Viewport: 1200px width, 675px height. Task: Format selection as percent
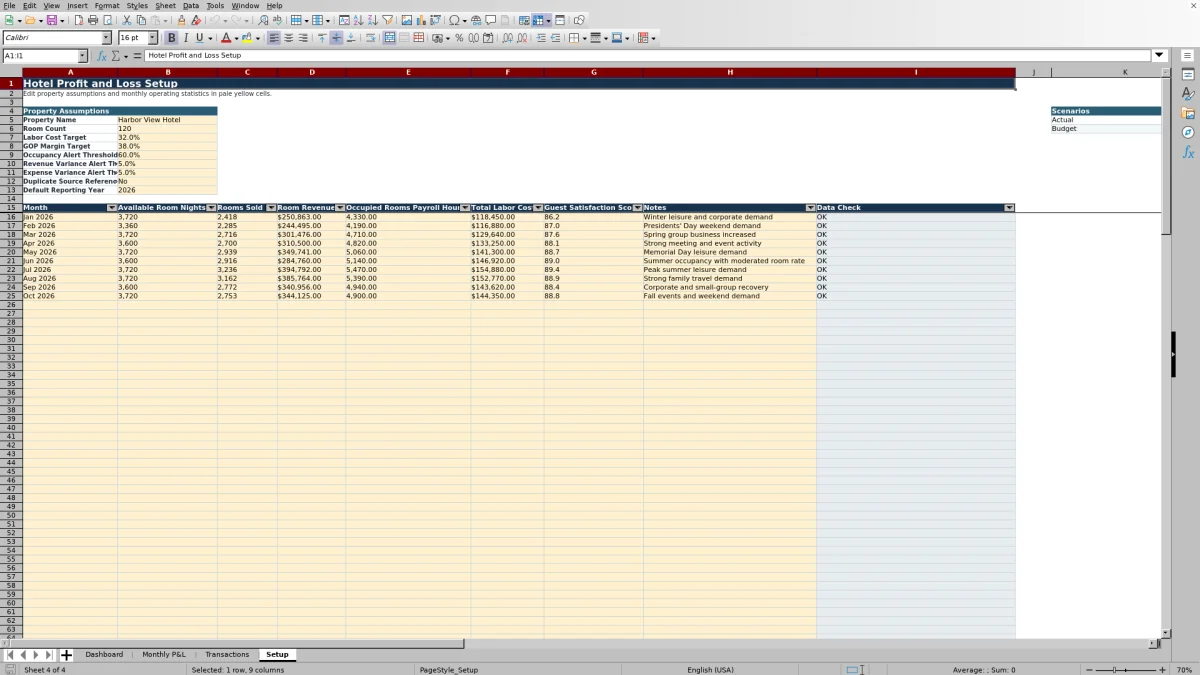(x=459, y=38)
